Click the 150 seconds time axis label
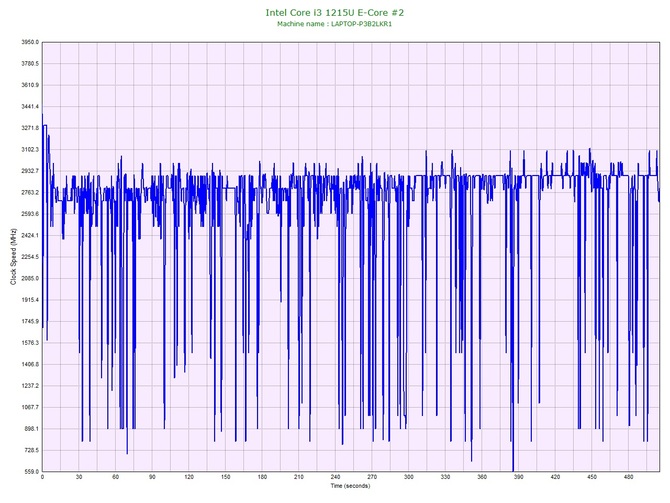The image size is (670, 503). (x=226, y=477)
